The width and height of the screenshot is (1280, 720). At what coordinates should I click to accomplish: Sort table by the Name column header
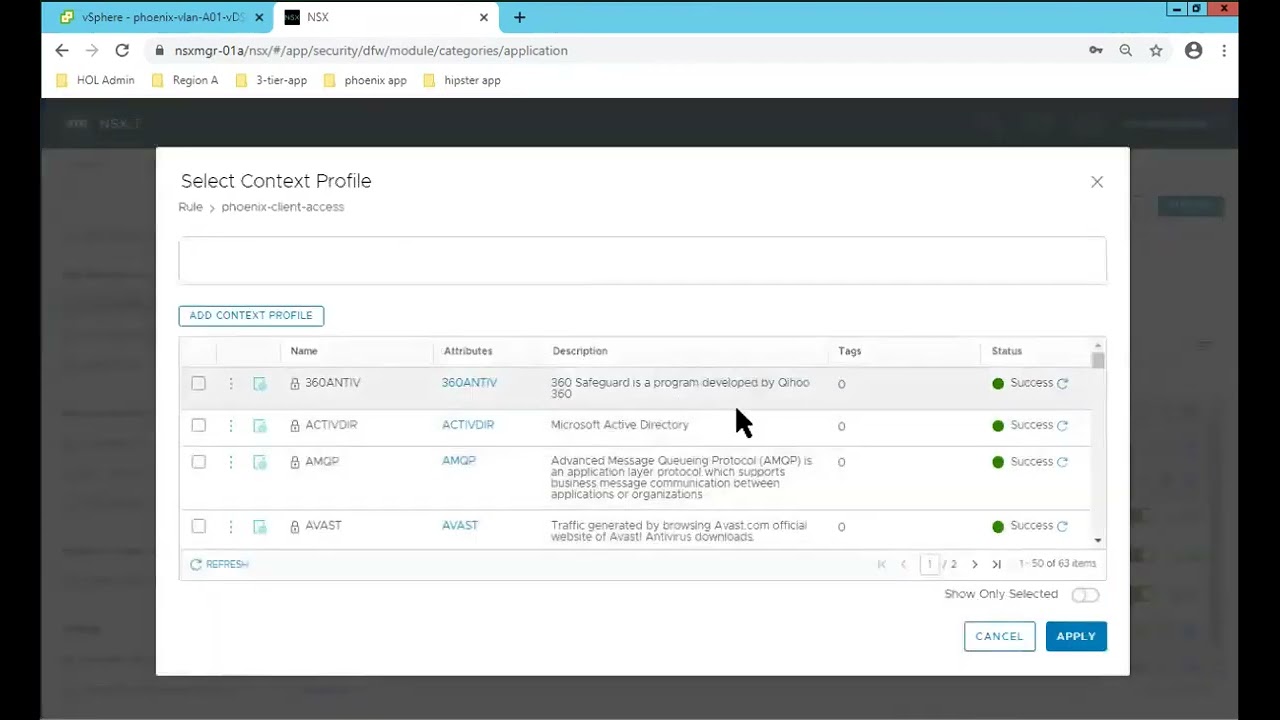pos(304,351)
